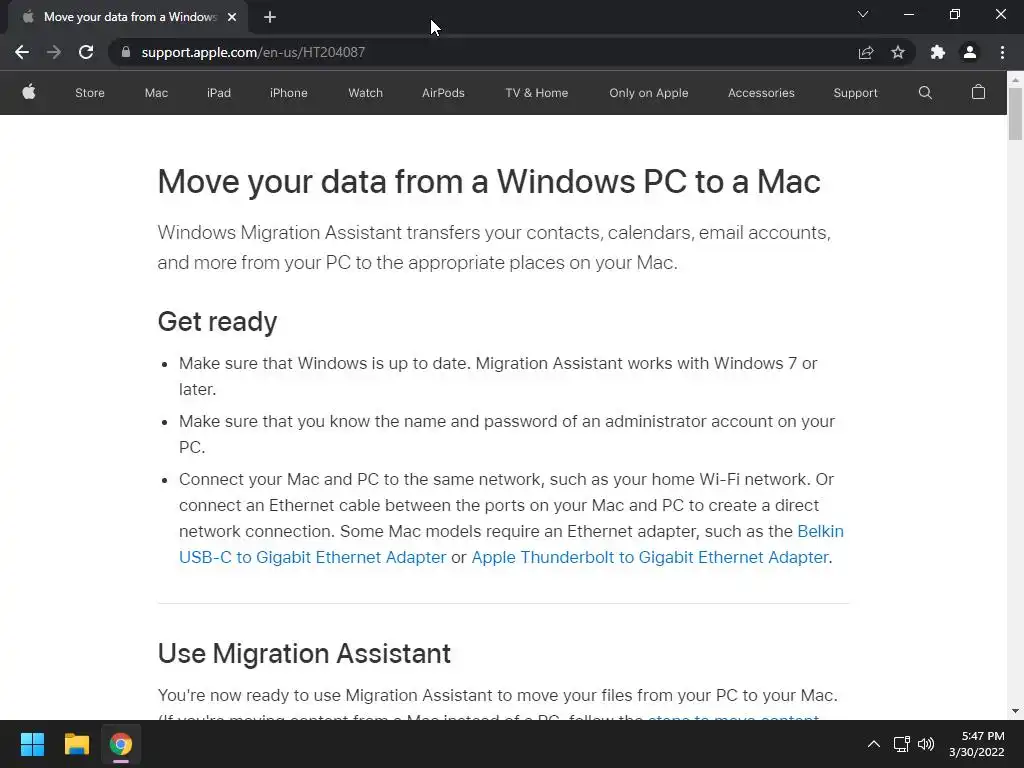1024x768 pixels.
Task: Open the Chrome three-dot menu
Action: click(x=1002, y=52)
